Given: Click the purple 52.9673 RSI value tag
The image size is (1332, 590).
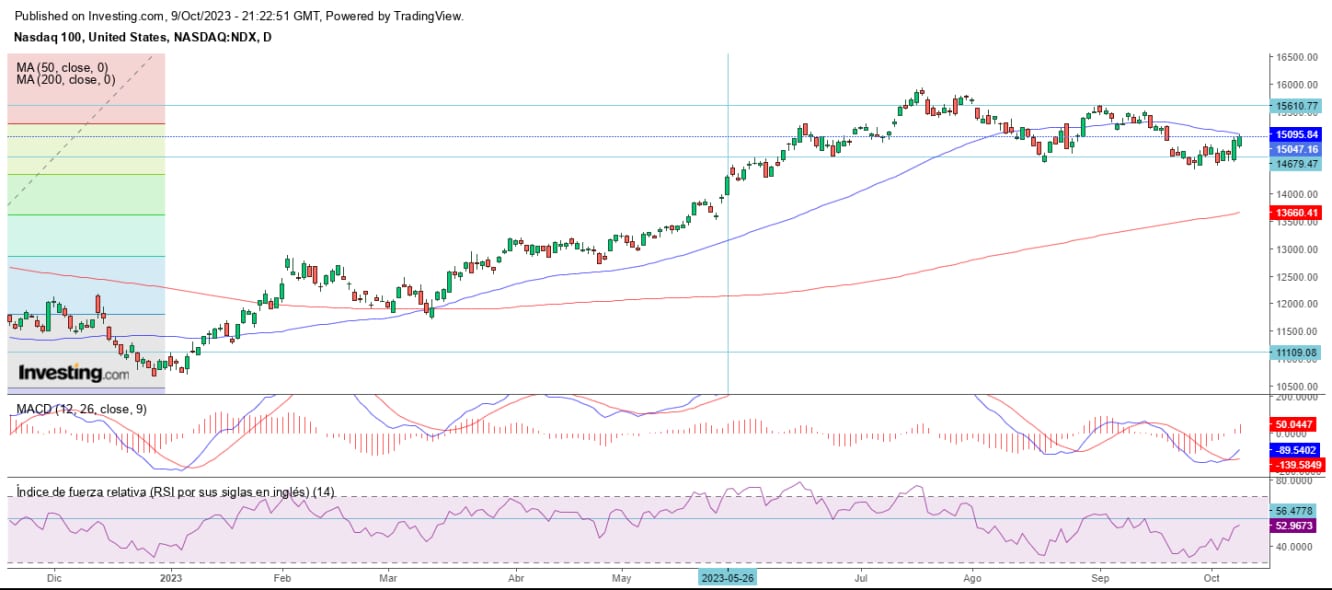Looking at the screenshot, I should (x=1295, y=523).
